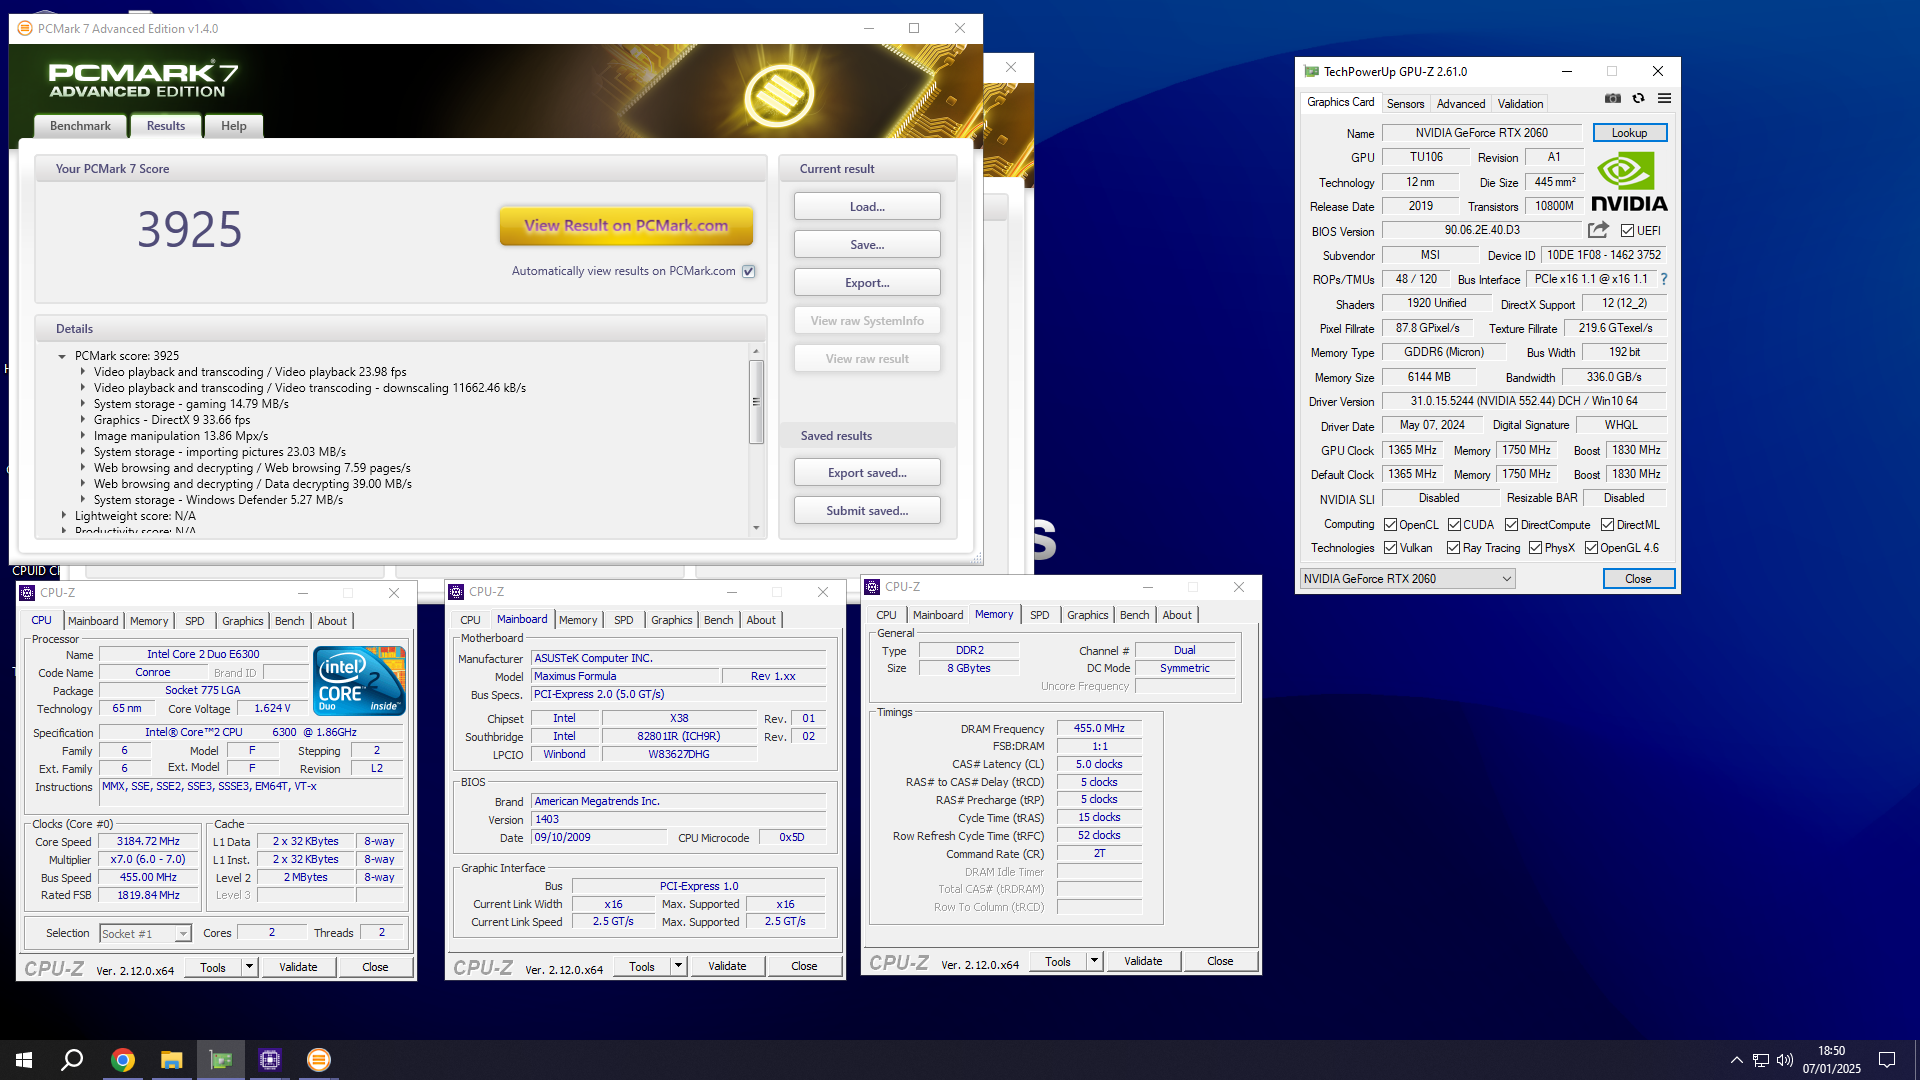Expand the Lightweight score tree node
The height and width of the screenshot is (1080, 1920).
(63, 516)
